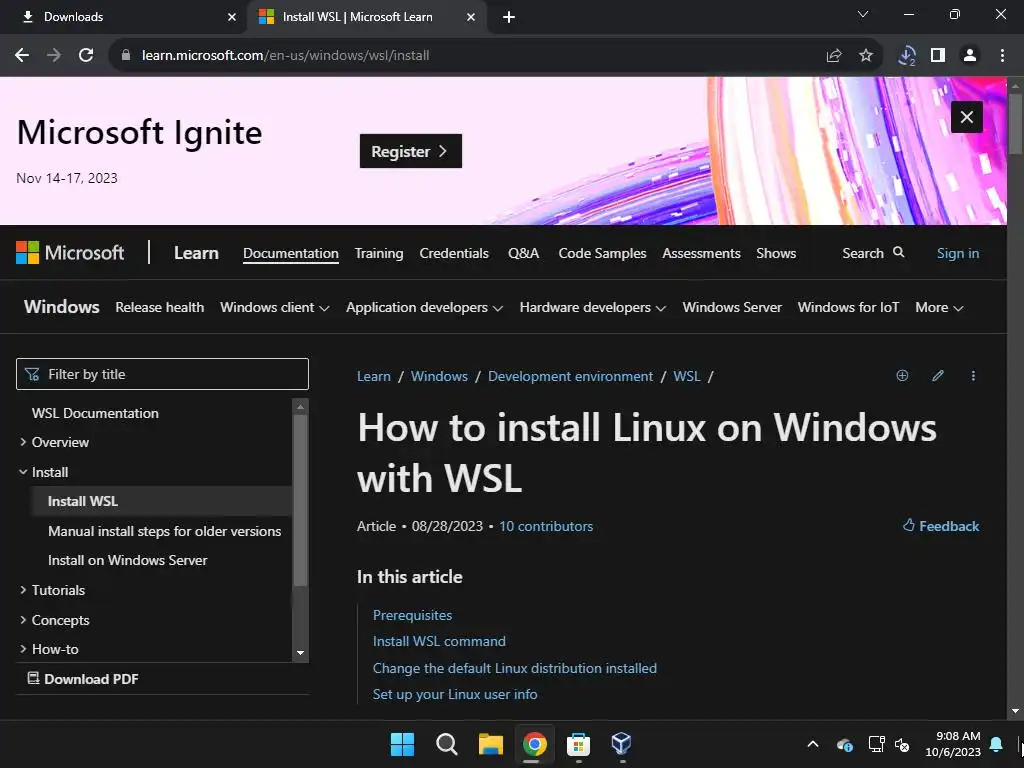Open Chrome three-dot menu
Image resolution: width=1024 pixels, height=768 pixels.
(x=1002, y=56)
